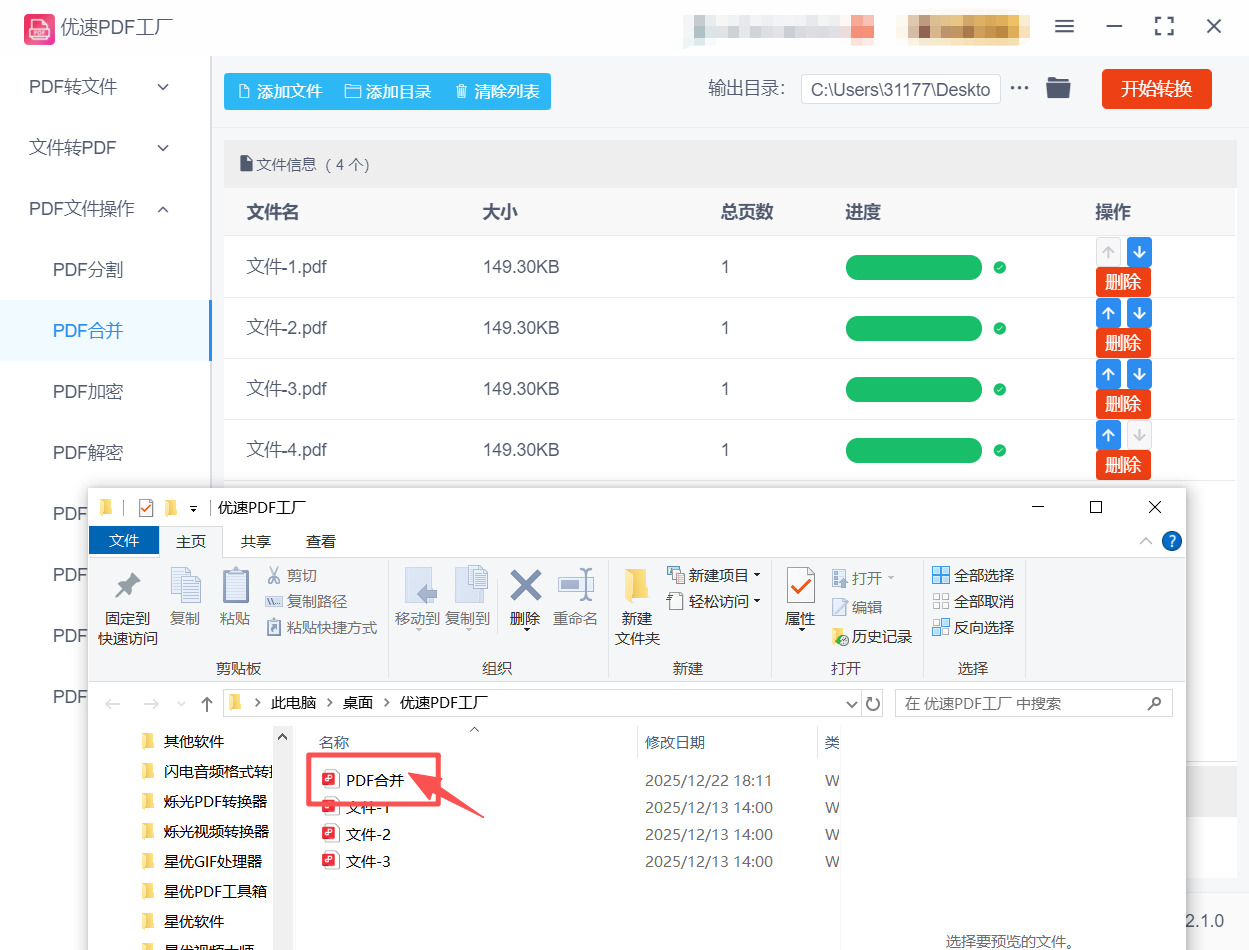Click 复制路径 in the ribbon
The image size is (1249, 950).
tap(306, 601)
